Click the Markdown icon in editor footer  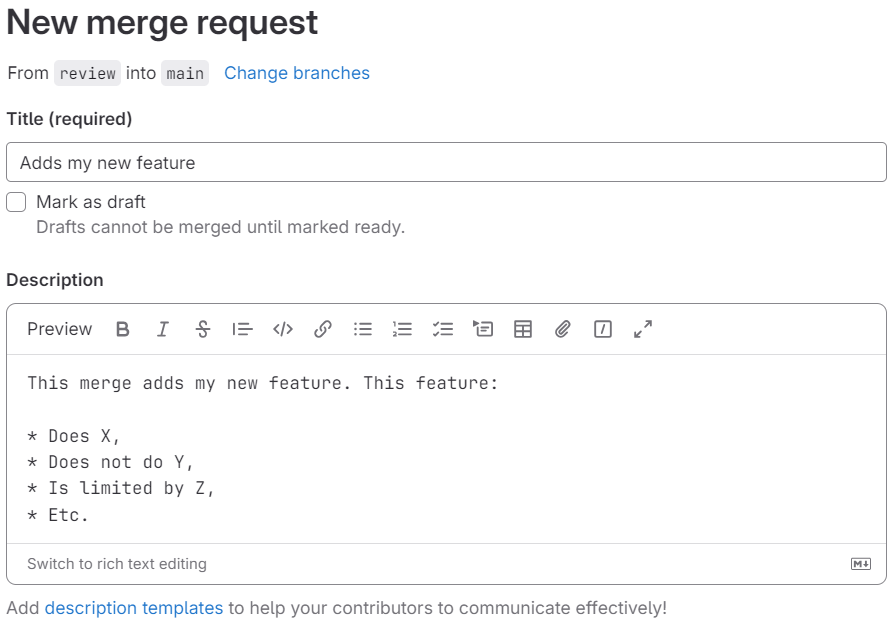pos(861,564)
